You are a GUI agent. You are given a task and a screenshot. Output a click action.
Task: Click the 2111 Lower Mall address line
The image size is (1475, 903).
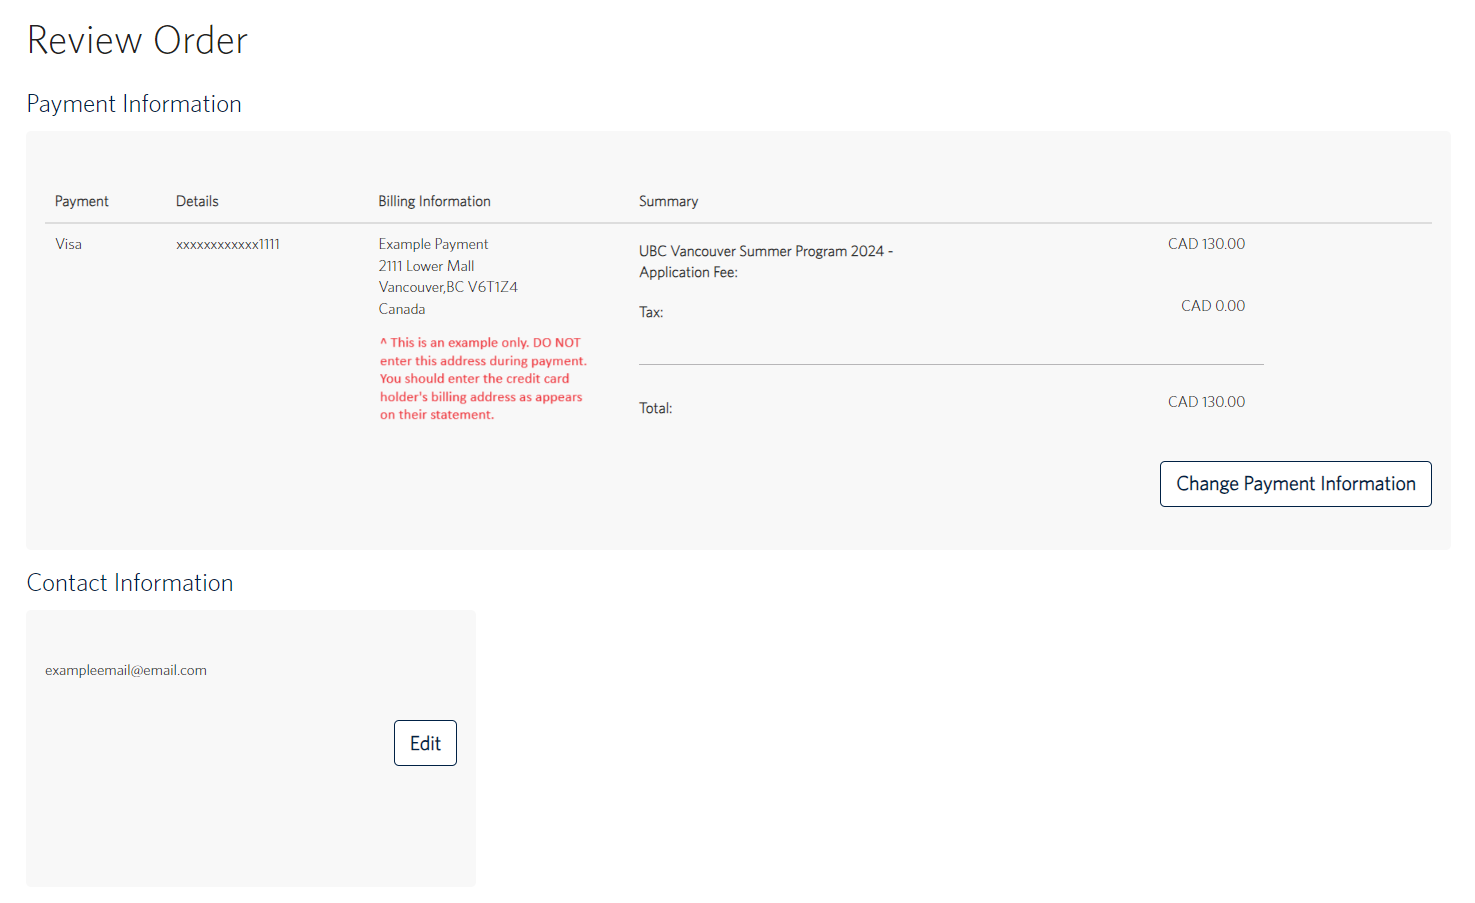tap(426, 266)
